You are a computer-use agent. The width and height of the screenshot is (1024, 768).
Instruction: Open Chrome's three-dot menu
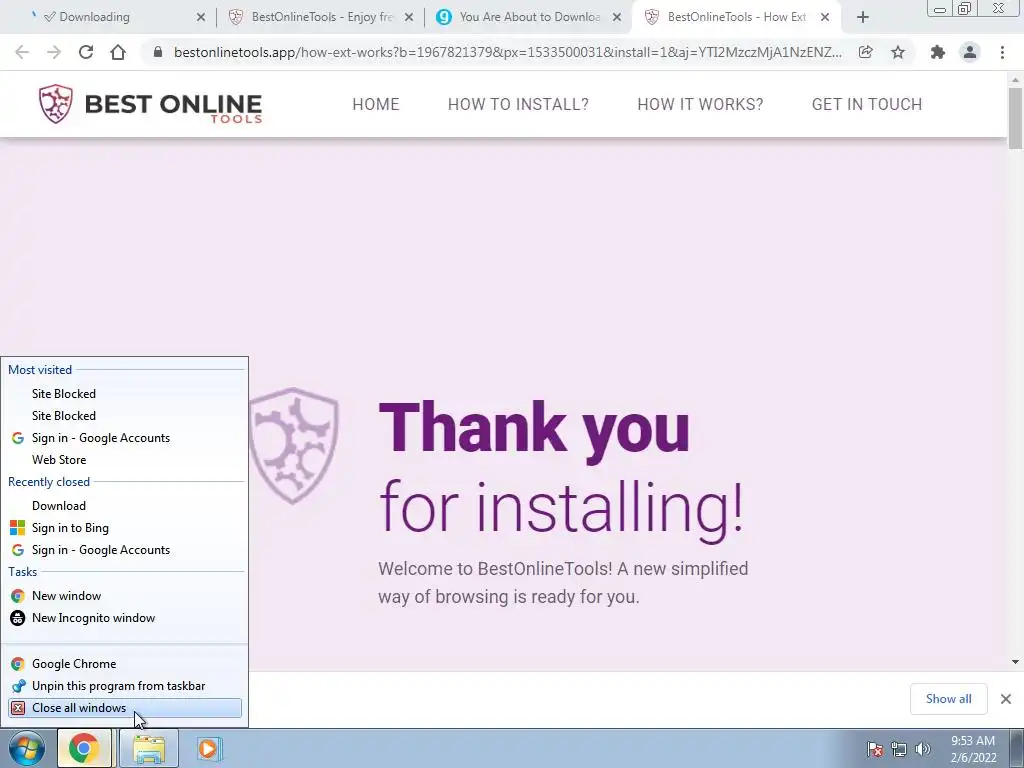tap(1002, 52)
